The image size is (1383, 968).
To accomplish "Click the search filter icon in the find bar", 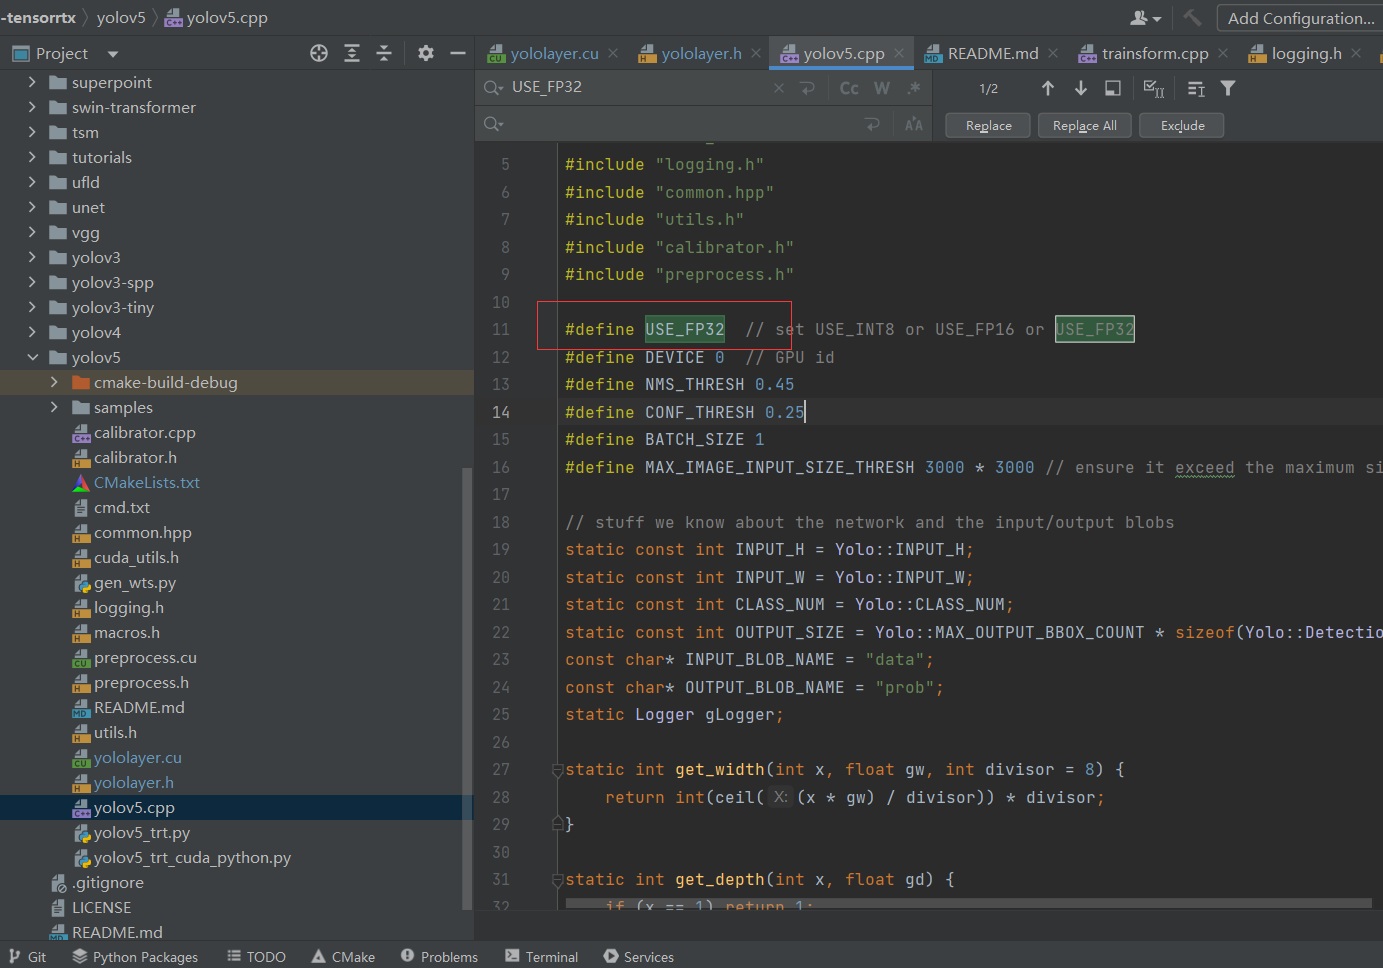I will pyautogui.click(x=1227, y=88).
